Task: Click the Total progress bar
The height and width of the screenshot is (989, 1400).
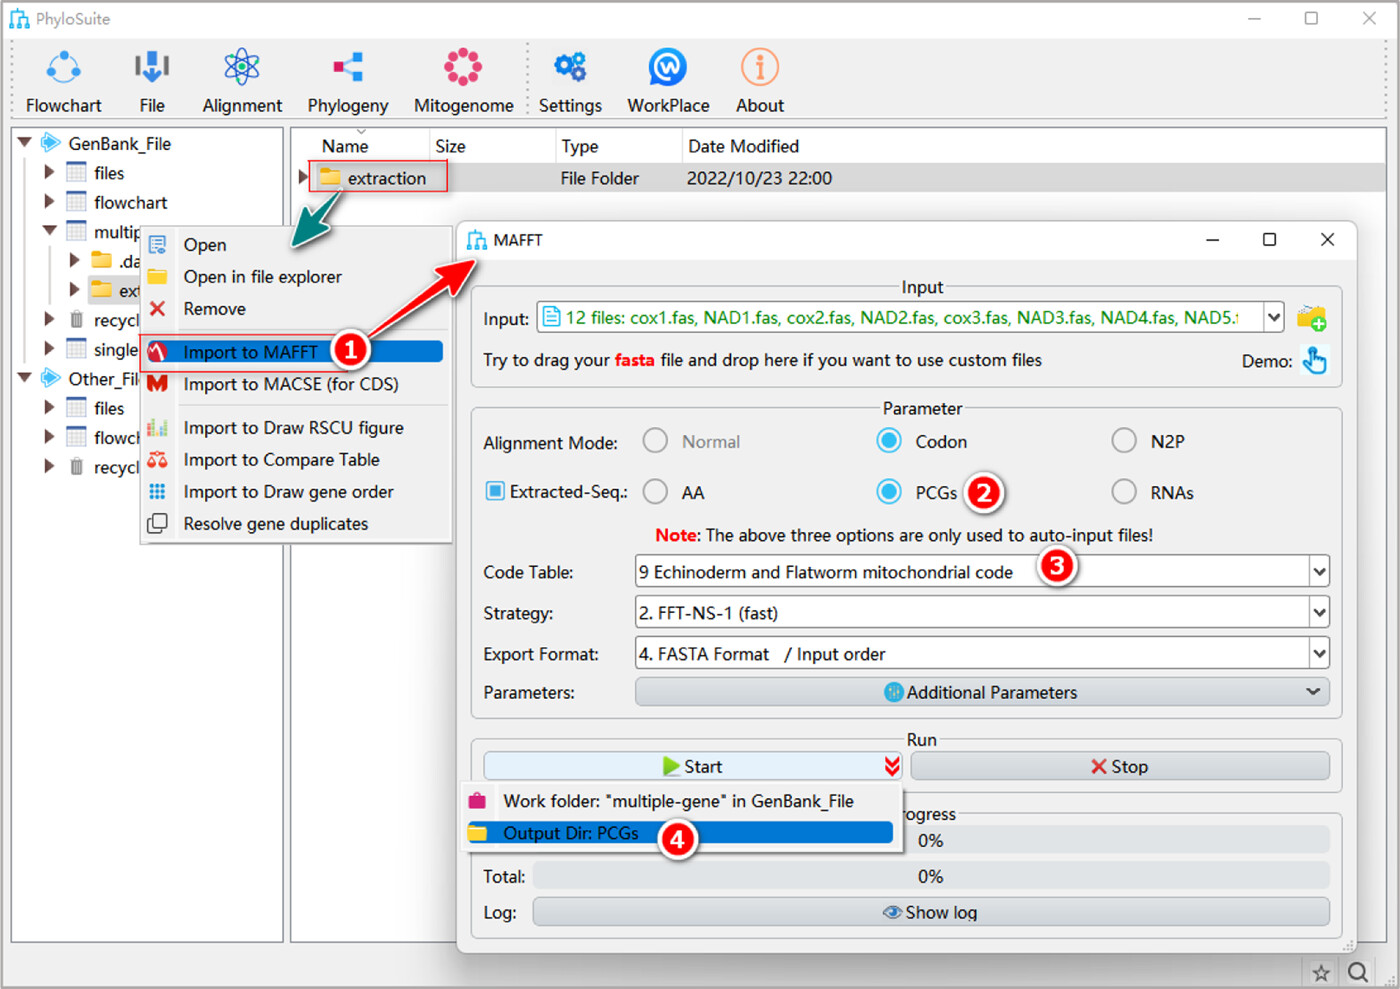Action: 931,876
